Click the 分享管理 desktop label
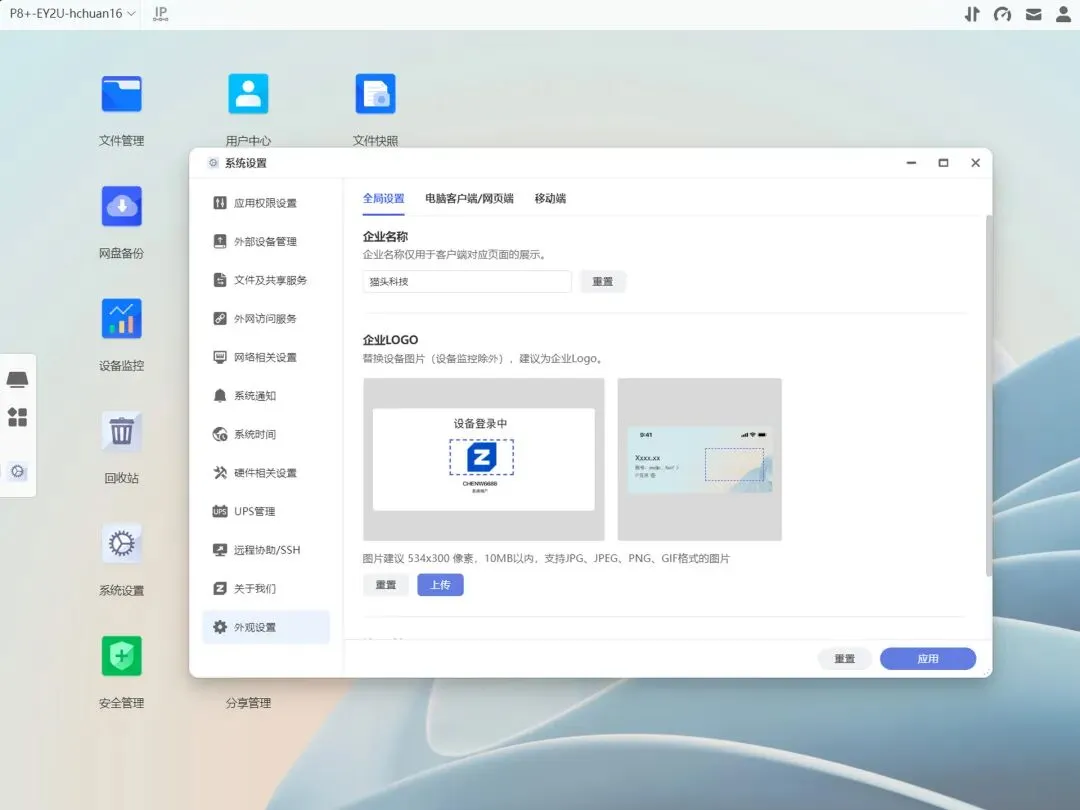This screenshot has height=810, width=1080. pos(248,703)
